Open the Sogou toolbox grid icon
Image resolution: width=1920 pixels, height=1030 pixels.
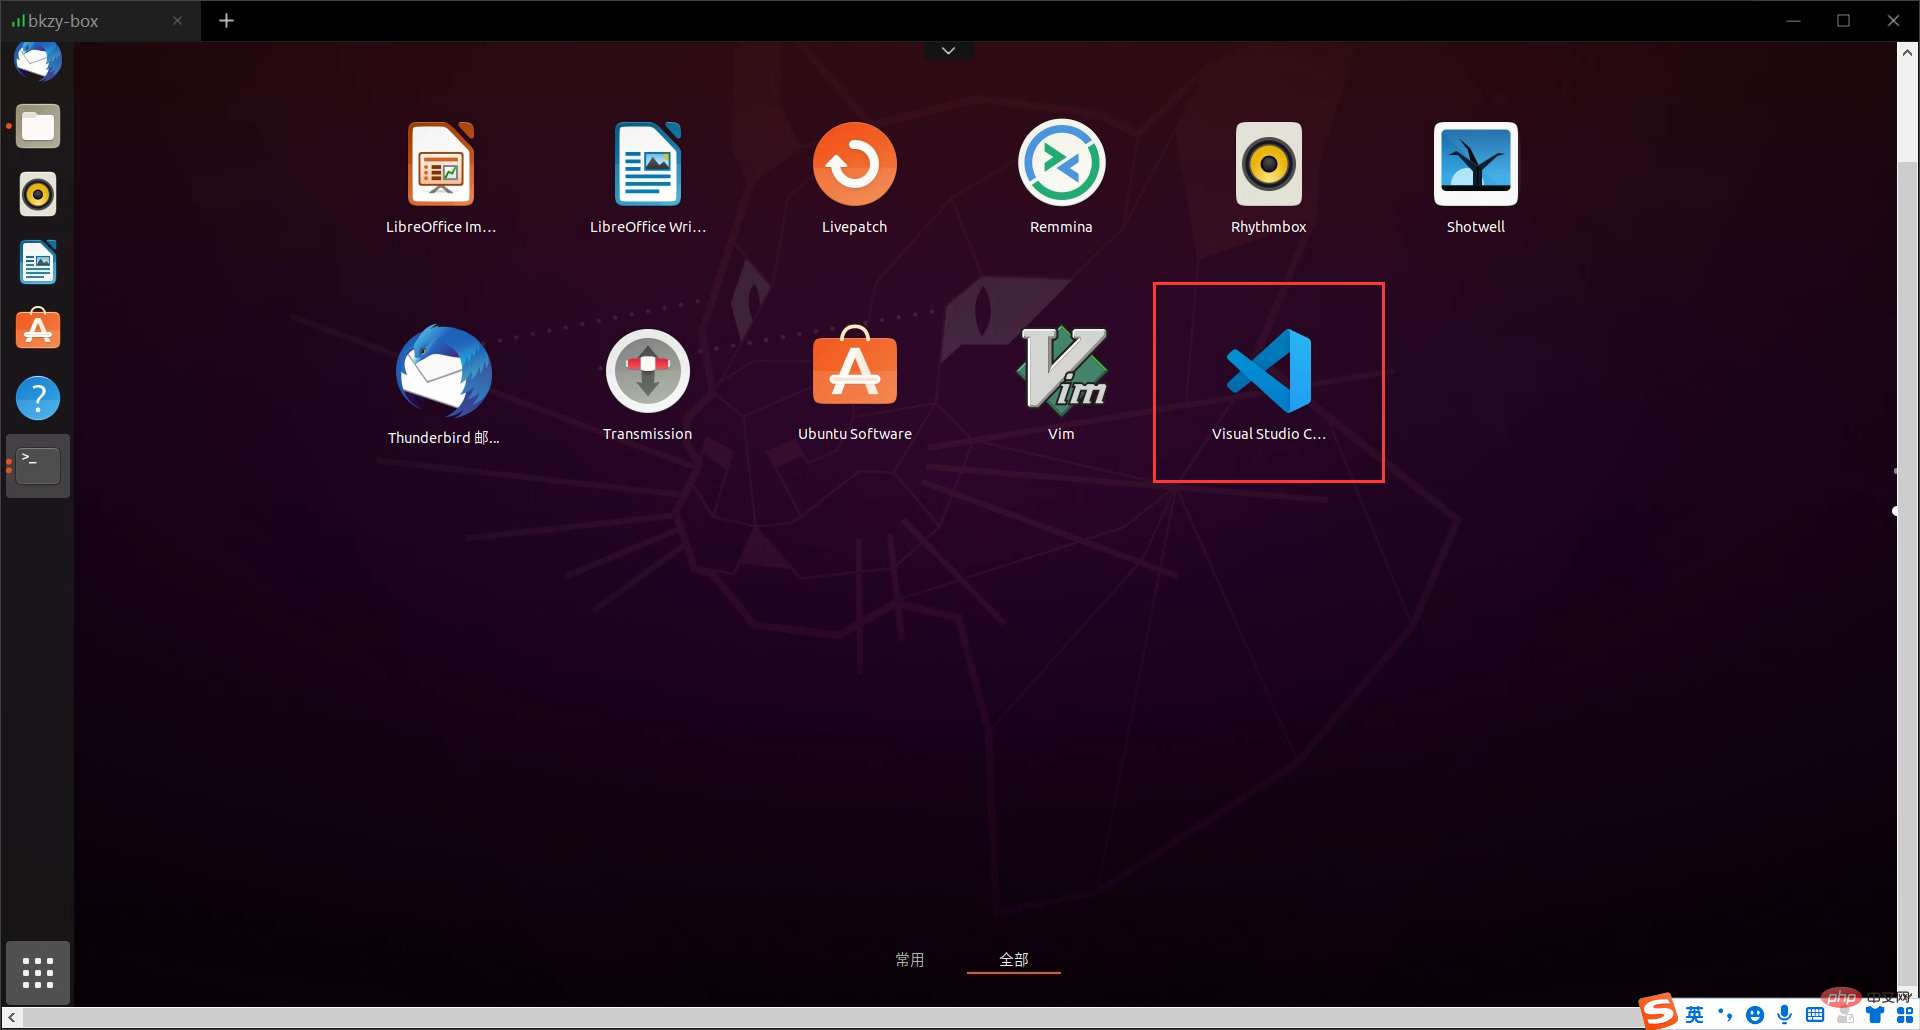click(1905, 1015)
